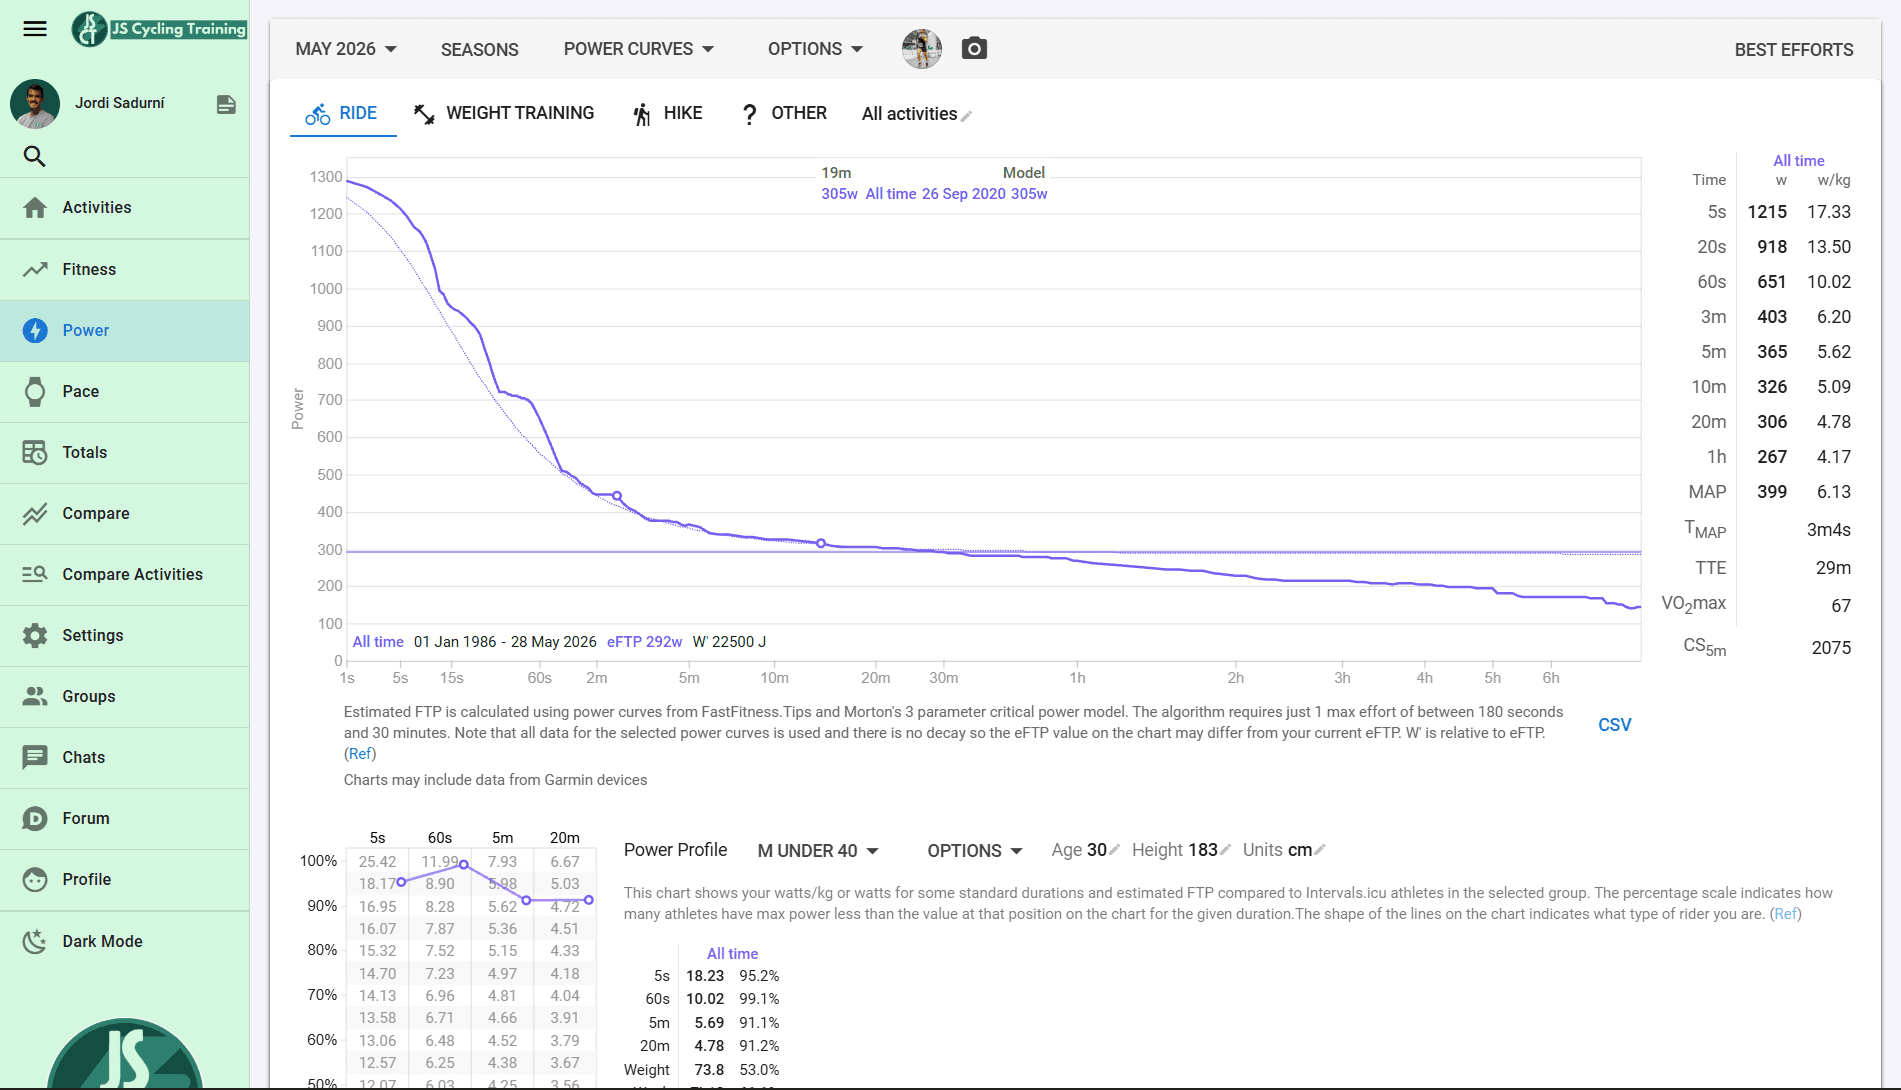Change the Units cm setting

pyautogui.click(x=1284, y=850)
